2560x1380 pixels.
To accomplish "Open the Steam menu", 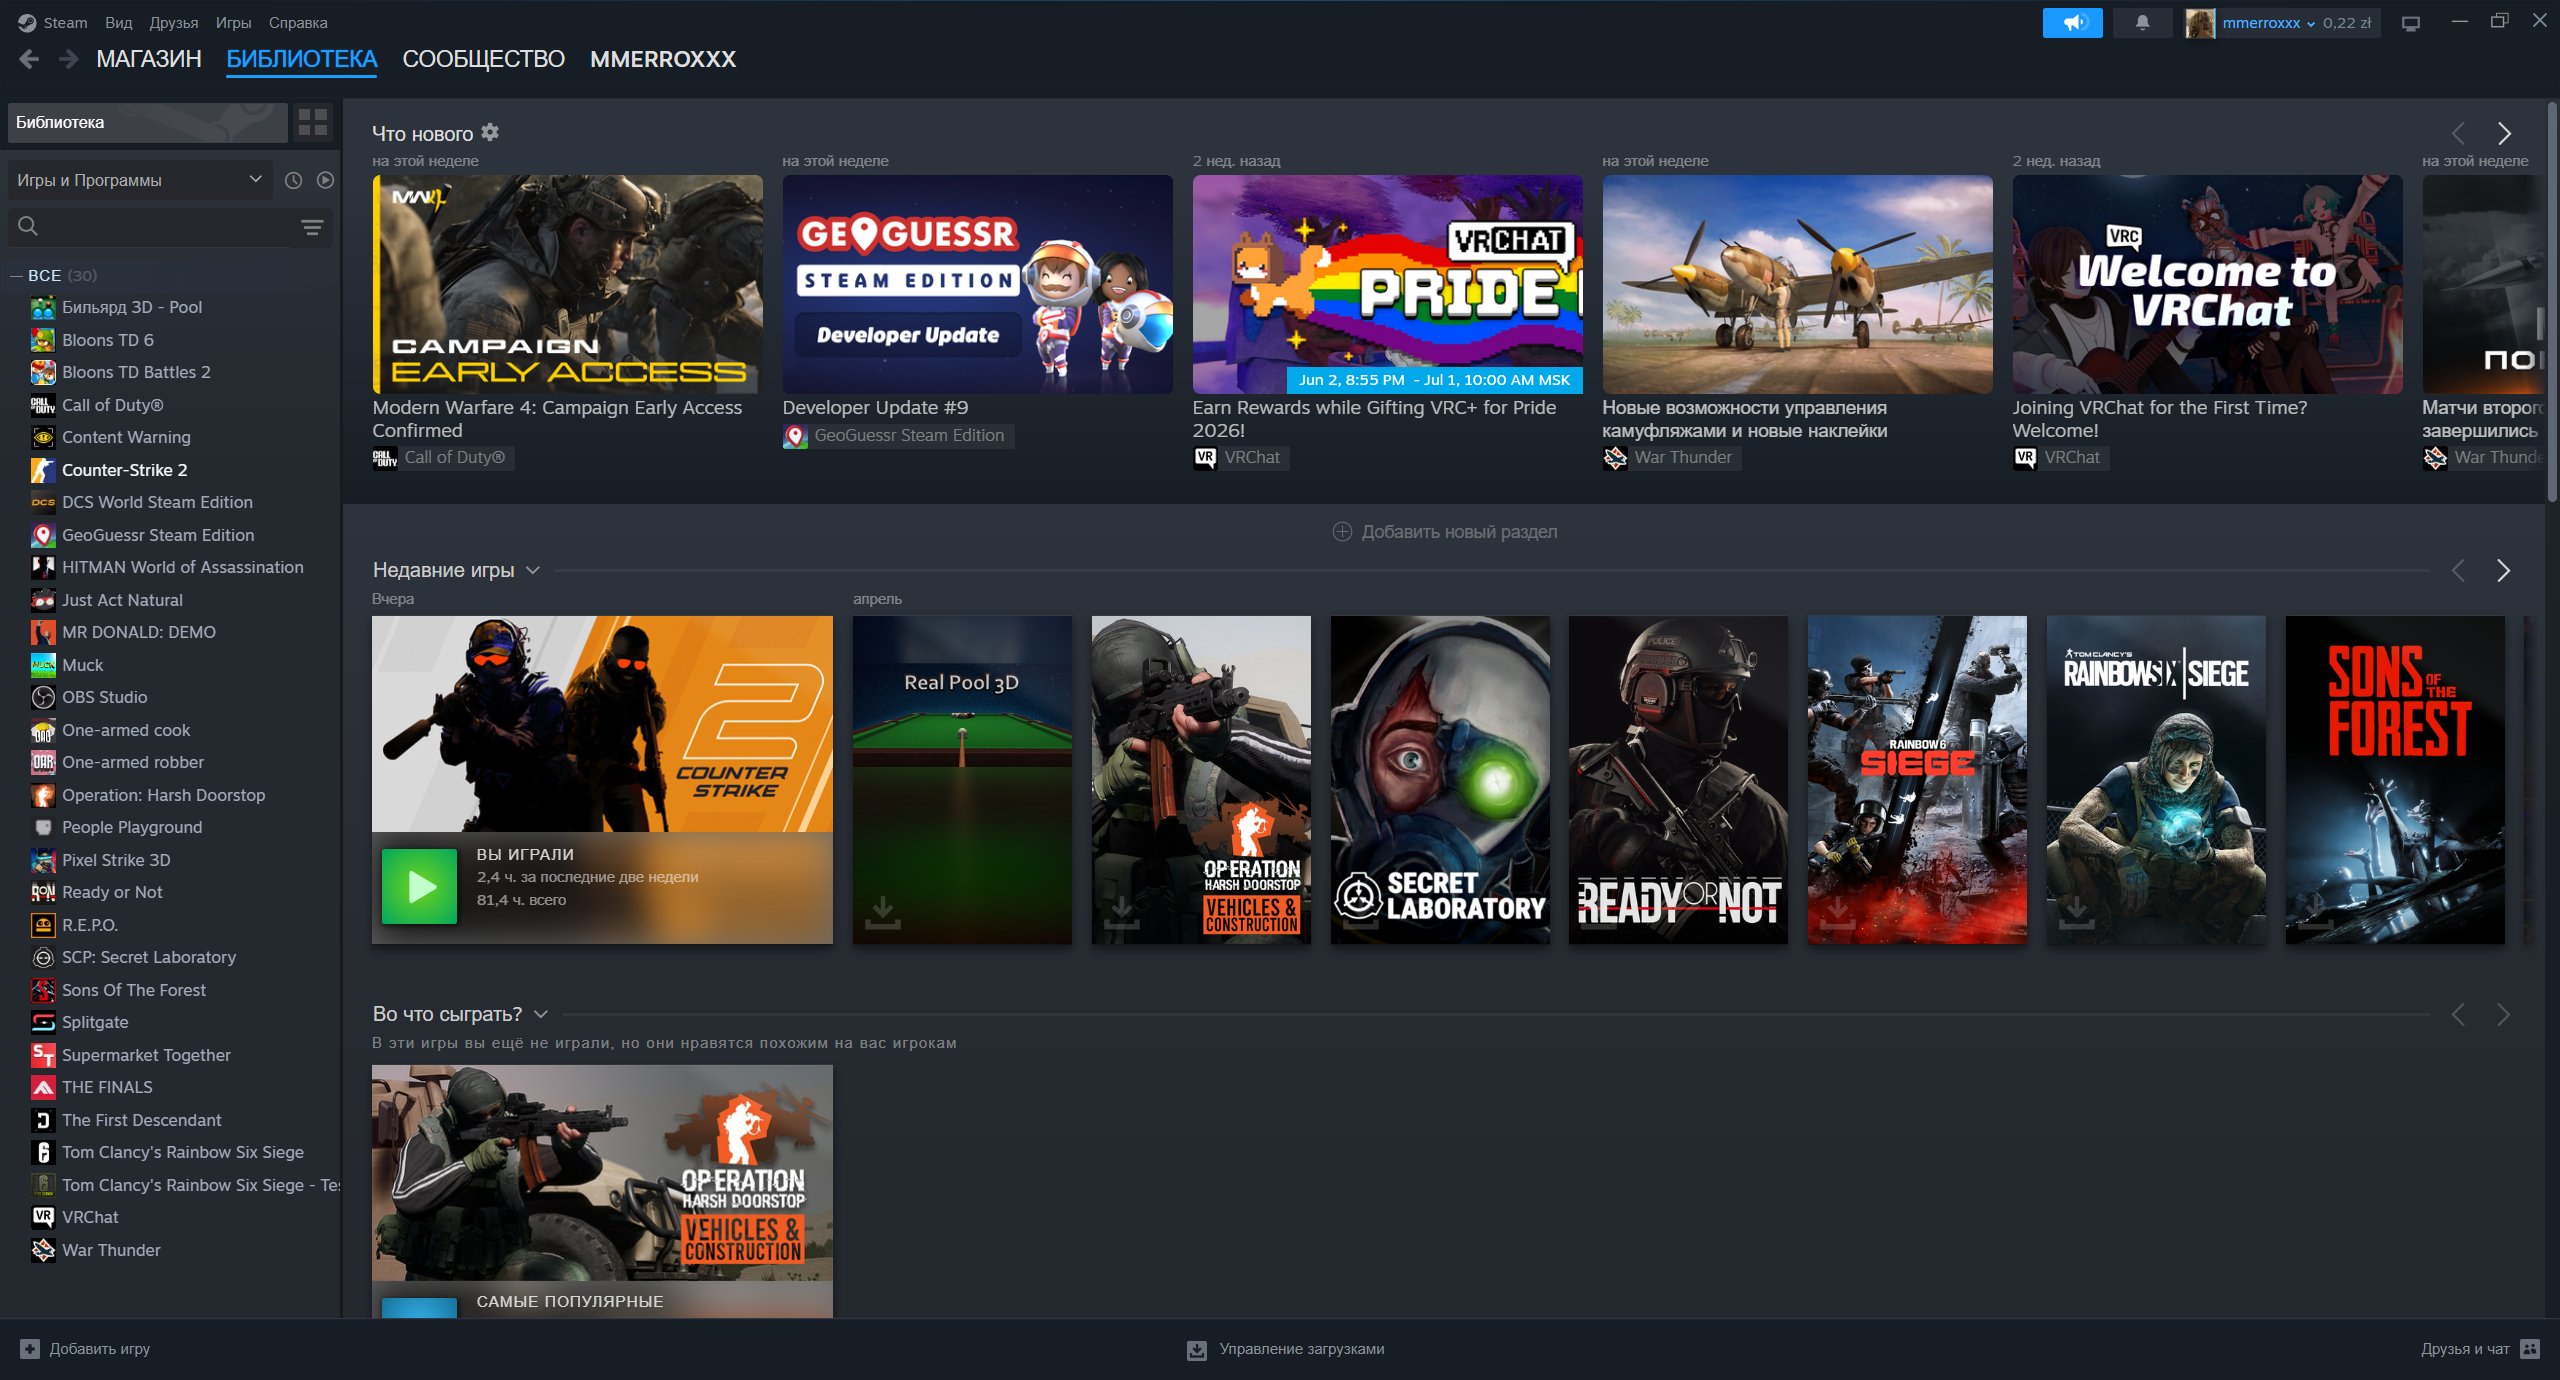I will (x=65, y=22).
